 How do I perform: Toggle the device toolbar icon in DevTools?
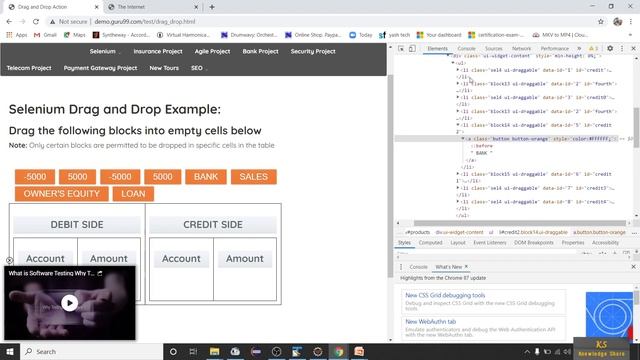pyautogui.click(x=412, y=49)
